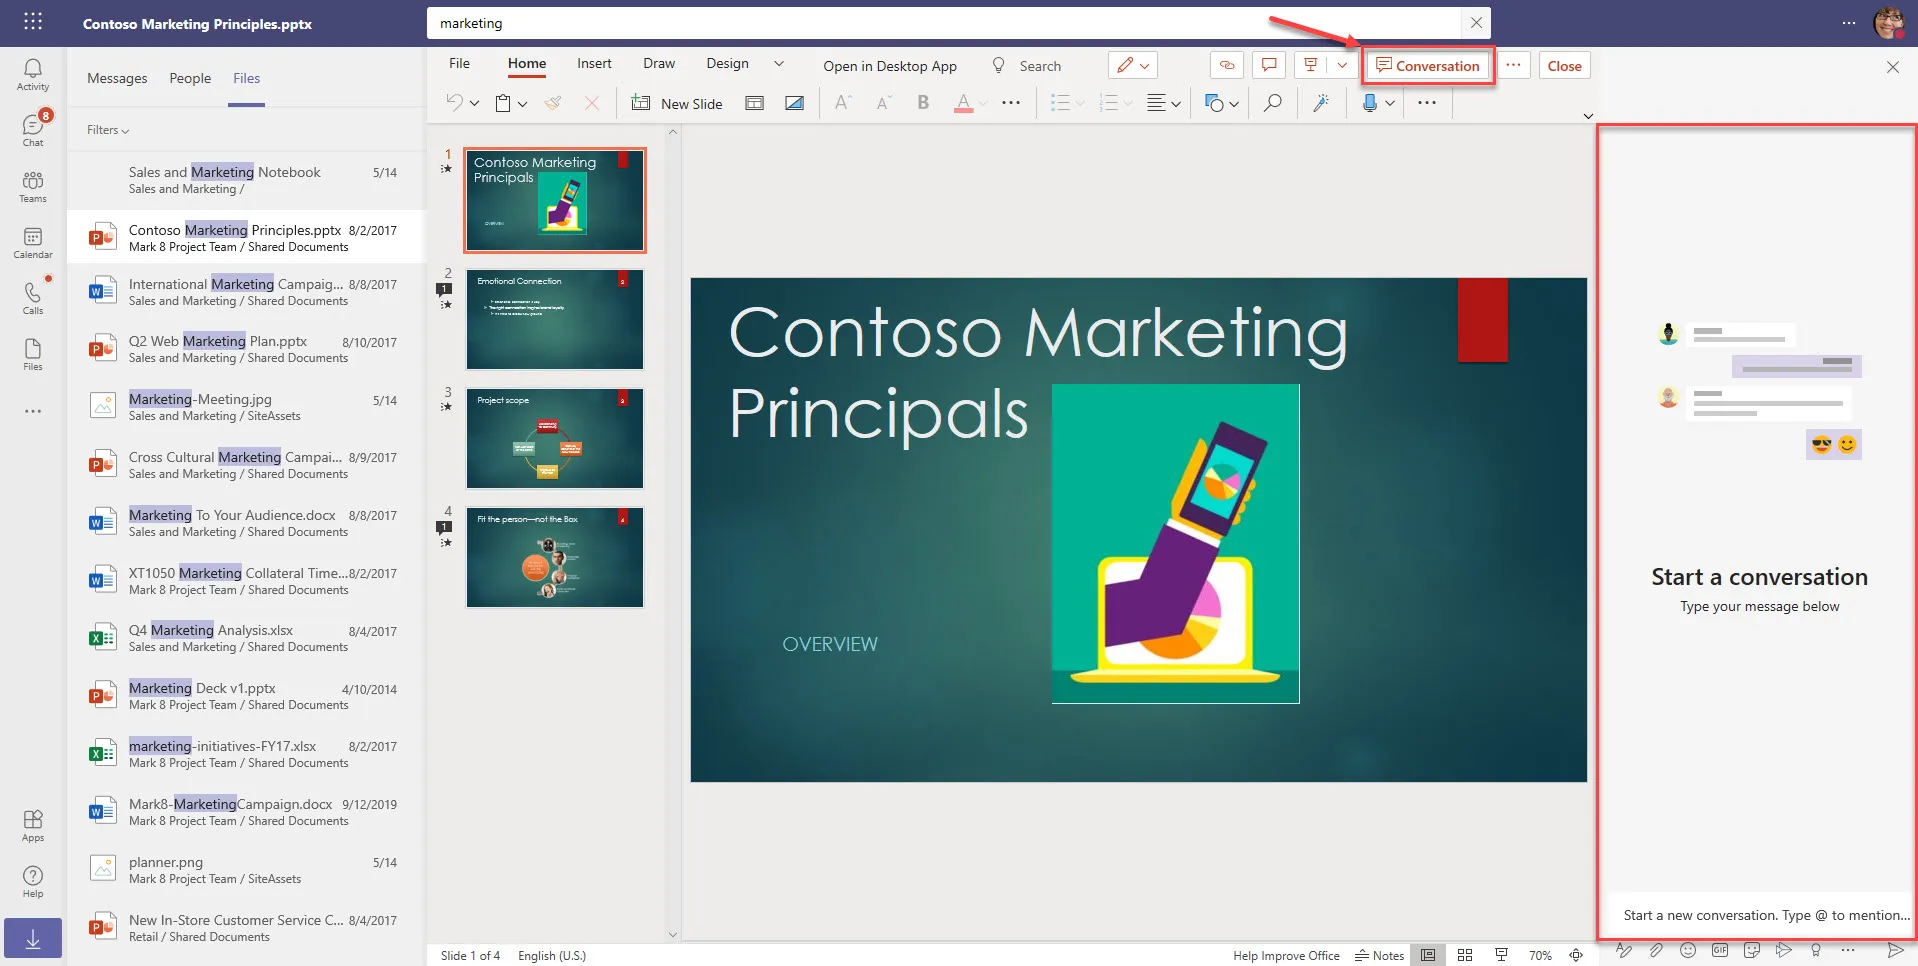The height and width of the screenshot is (966, 1918).
Task: Open the Calendar app icon
Action: [x=33, y=242]
